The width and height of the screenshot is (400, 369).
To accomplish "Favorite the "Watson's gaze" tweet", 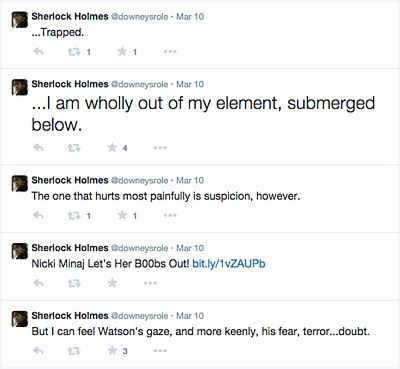I will coord(112,350).
